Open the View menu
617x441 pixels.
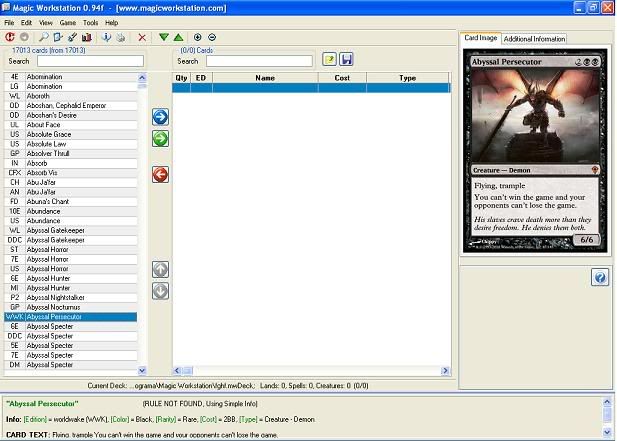46,23
